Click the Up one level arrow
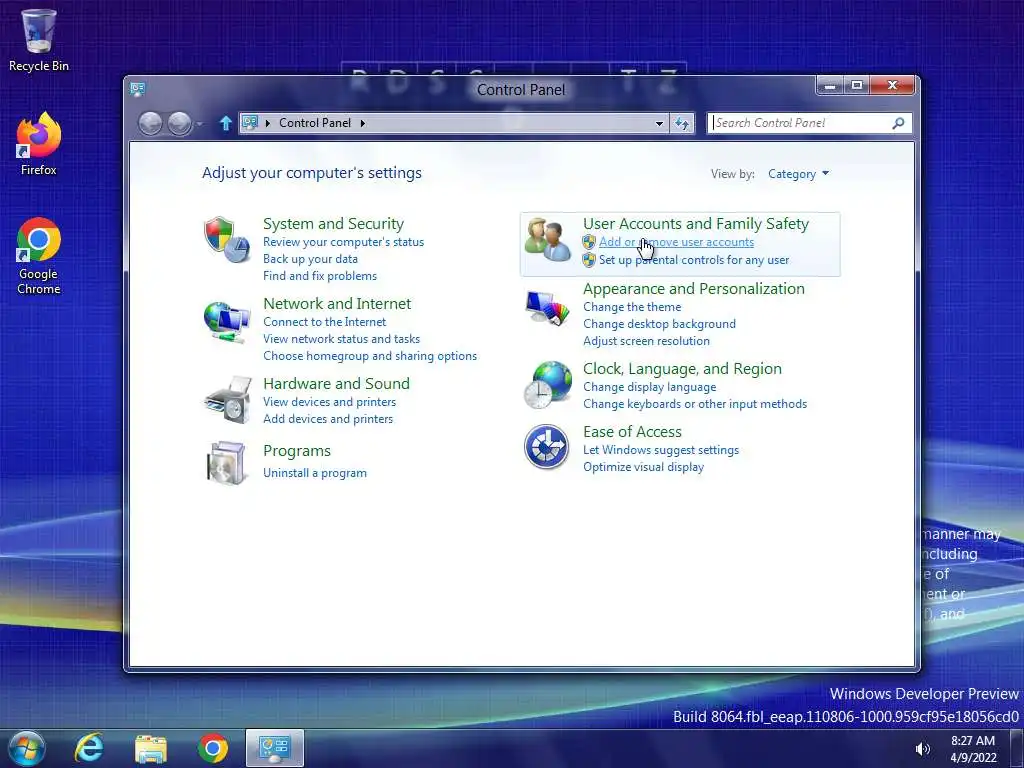 pos(226,123)
